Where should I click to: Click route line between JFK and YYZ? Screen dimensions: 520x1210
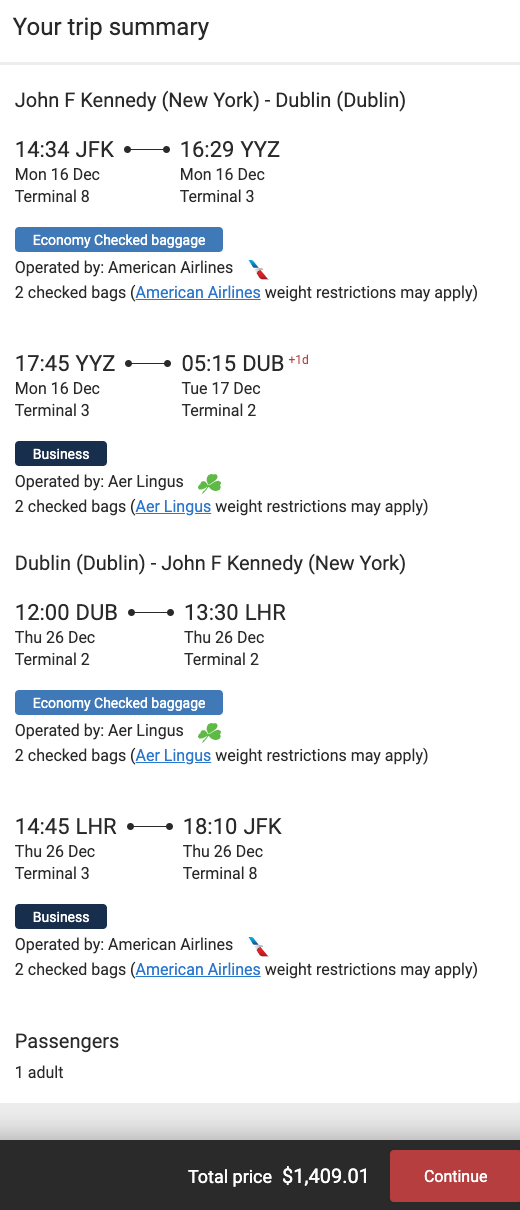pos(147,150)
